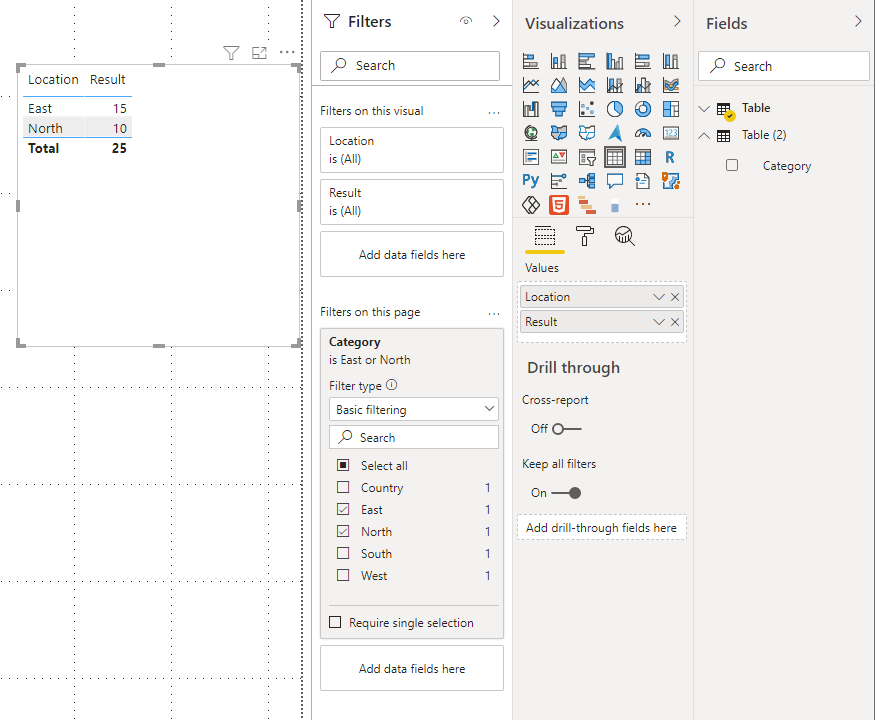Open options for Filters on this page
Screen dimensions: 875x720
pyautogui.click(x=494, y=314)
